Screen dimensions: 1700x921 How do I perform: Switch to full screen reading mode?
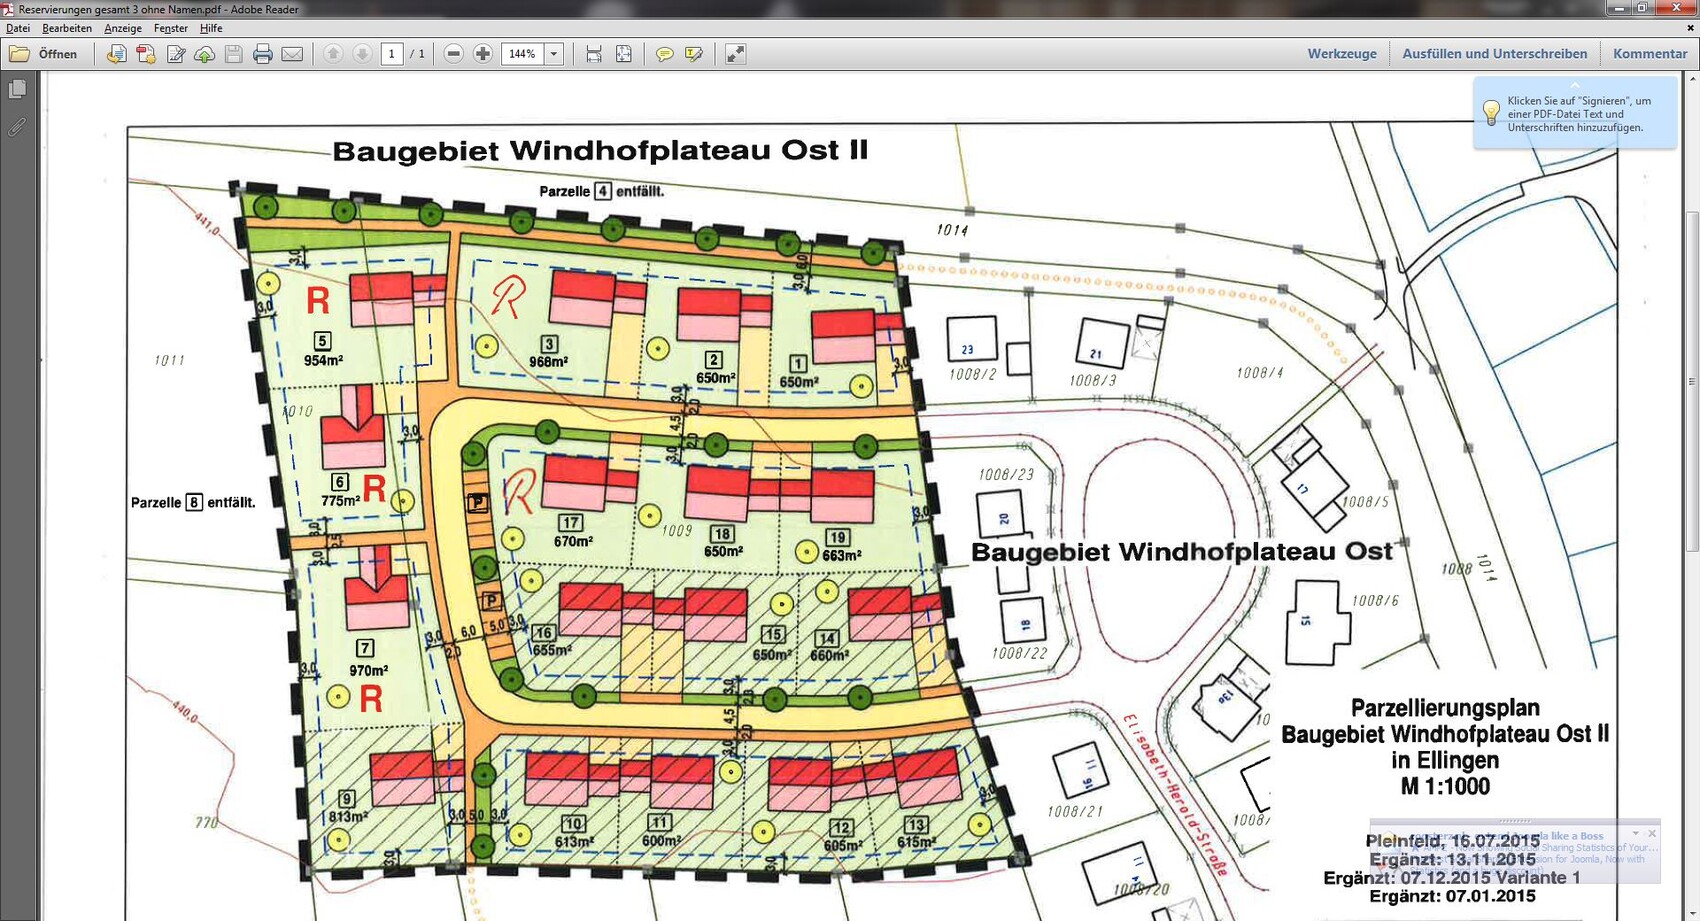735,54
